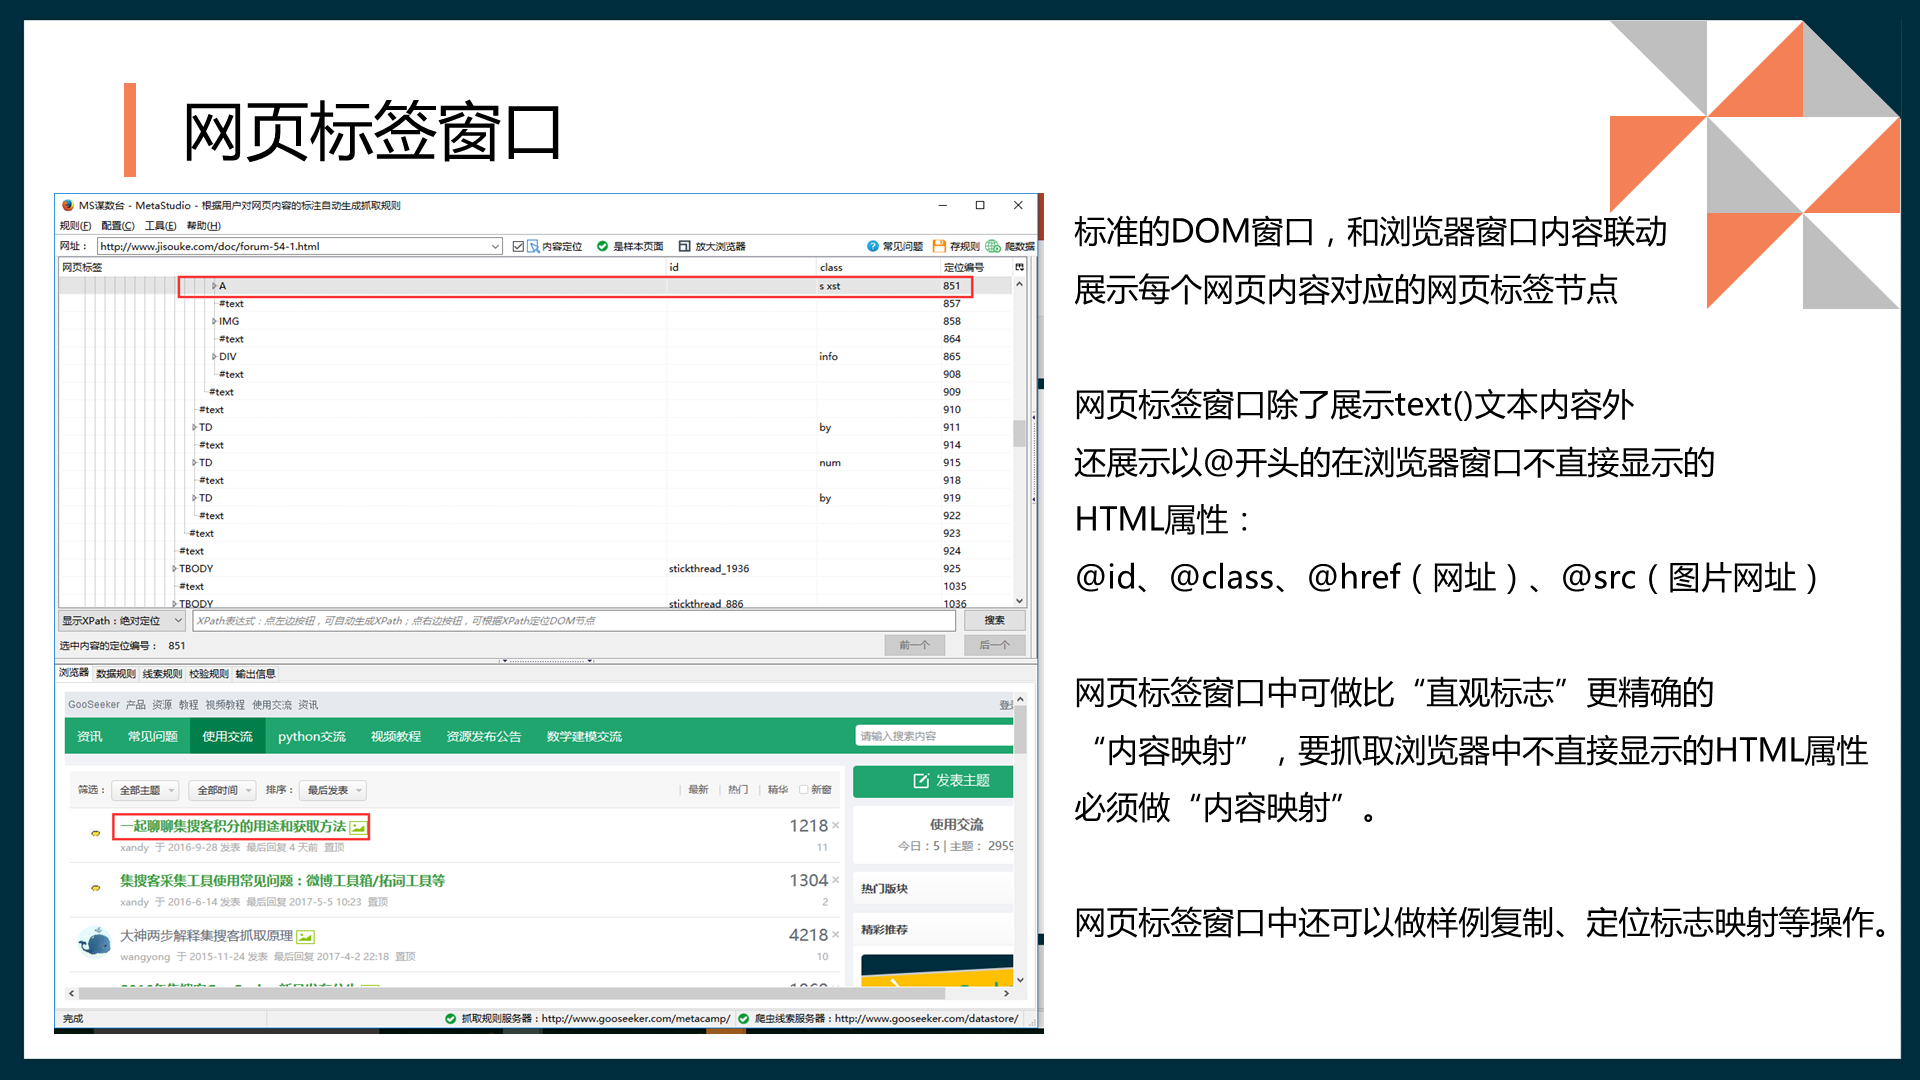Click the browser pane horizontal scrollbar thumb

tap(512, 993)
